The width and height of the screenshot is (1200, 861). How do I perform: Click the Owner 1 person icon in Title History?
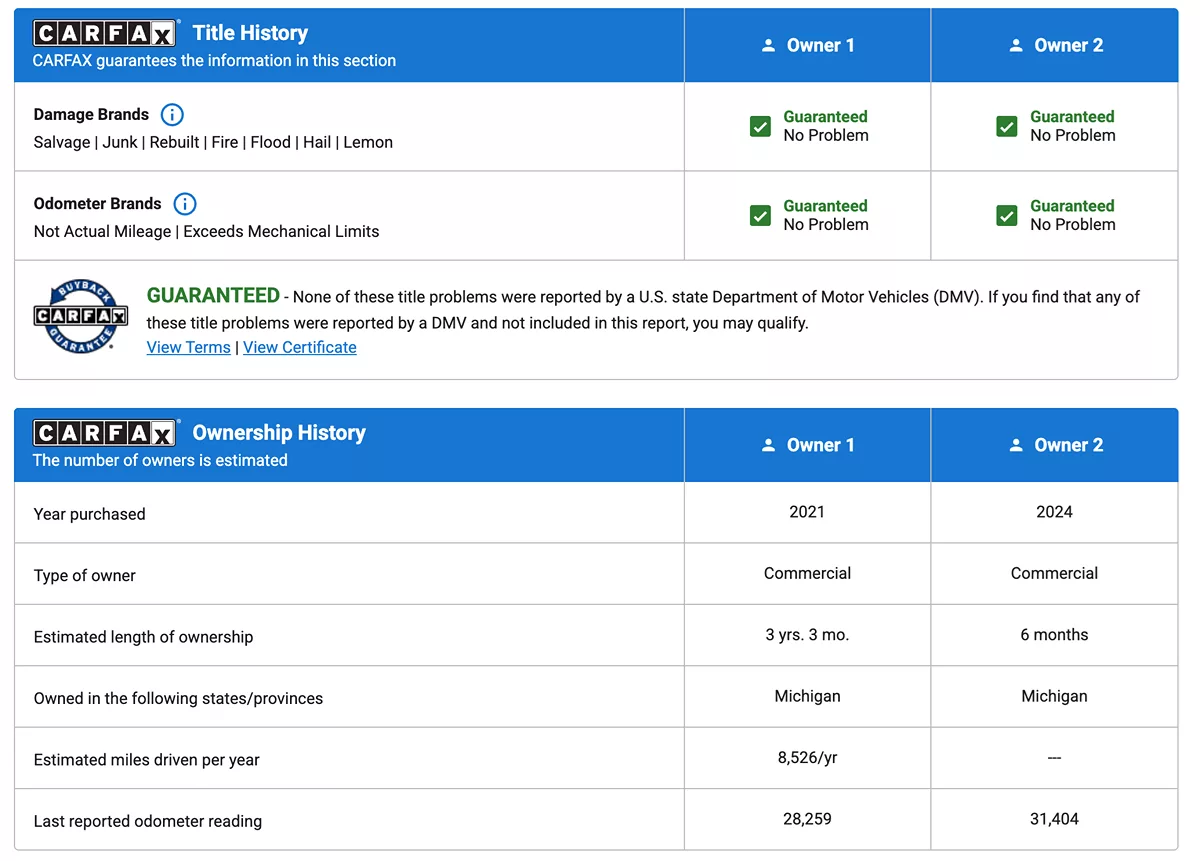pyautogui.click(x=768, y=46)
